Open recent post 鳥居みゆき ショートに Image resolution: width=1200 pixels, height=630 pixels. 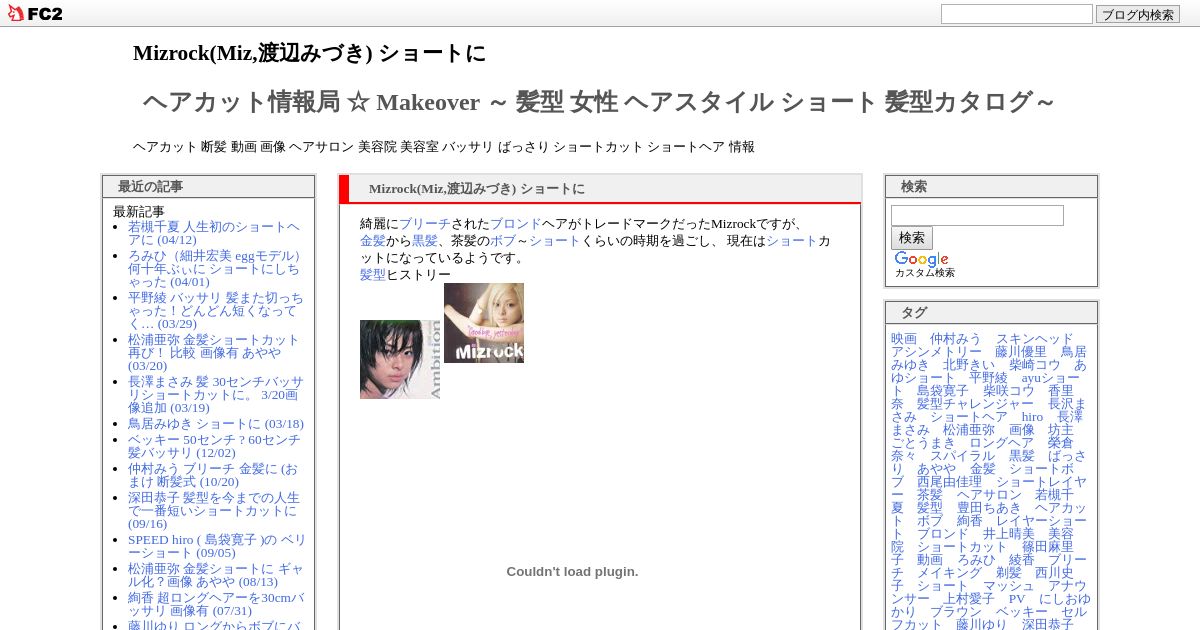(x=216, y=424)
